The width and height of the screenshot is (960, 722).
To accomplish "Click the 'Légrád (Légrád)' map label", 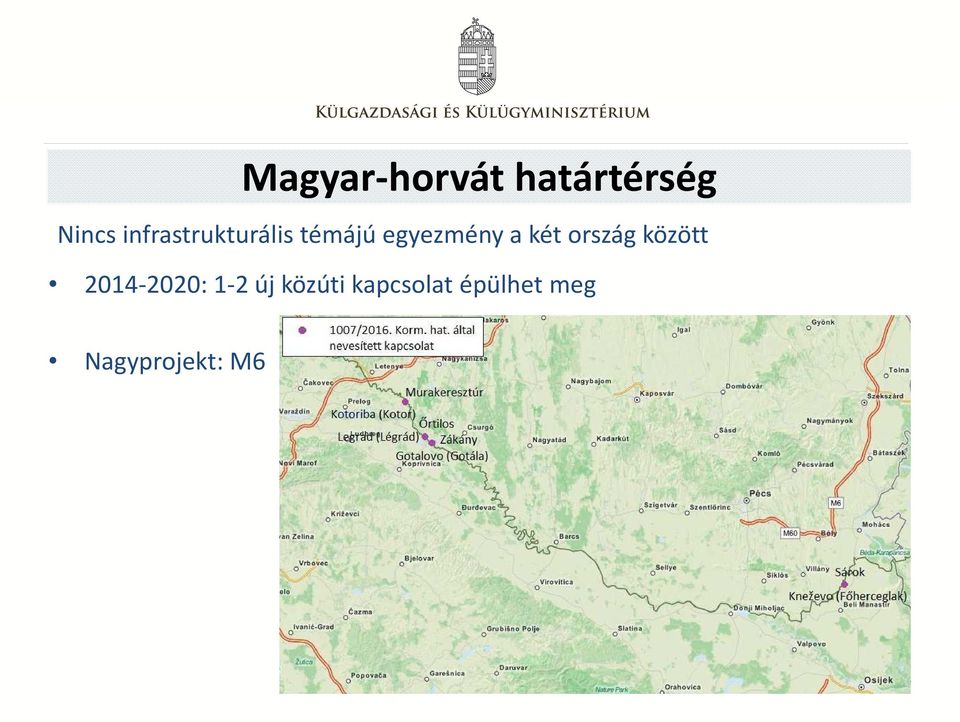I will 378,437.
